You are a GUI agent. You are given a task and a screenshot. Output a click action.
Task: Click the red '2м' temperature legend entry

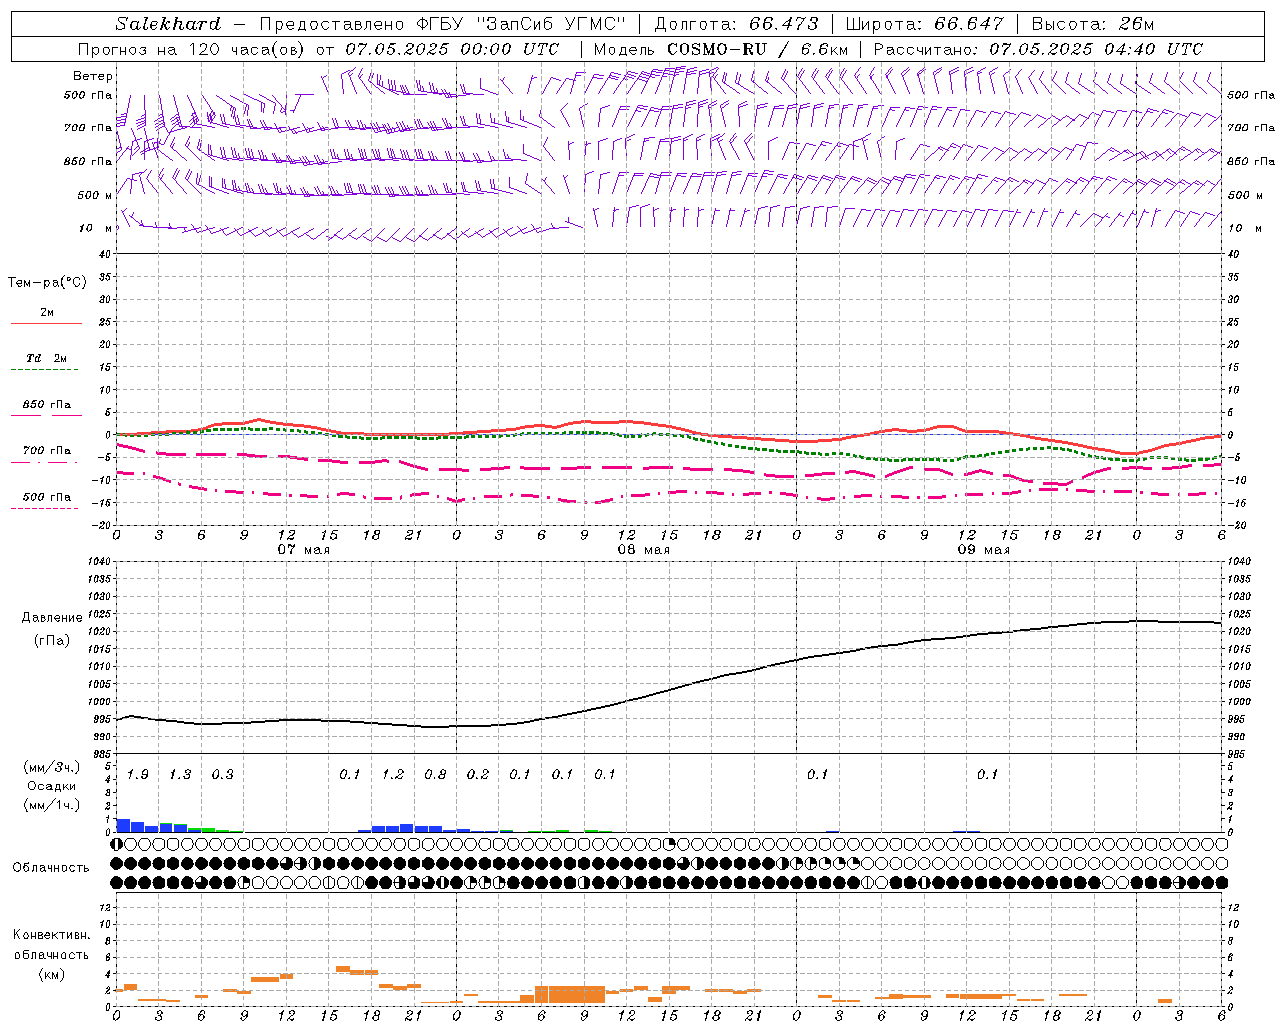(47, 313)
